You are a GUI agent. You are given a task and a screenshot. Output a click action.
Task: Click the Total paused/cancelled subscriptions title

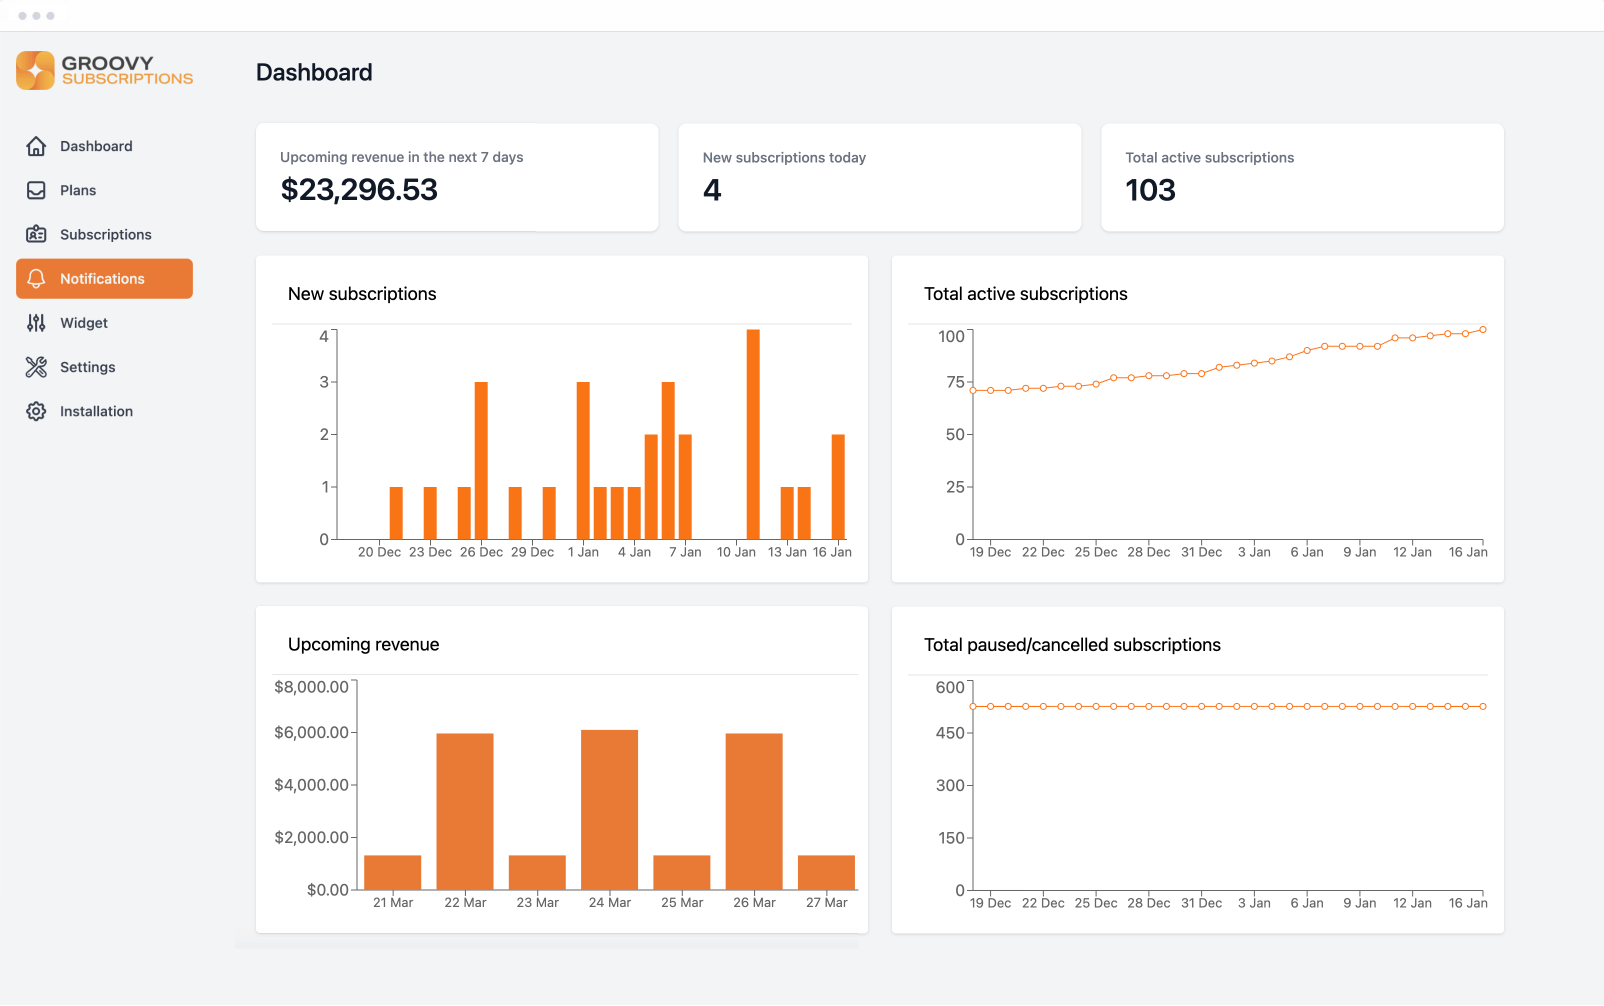(1072, 645)
